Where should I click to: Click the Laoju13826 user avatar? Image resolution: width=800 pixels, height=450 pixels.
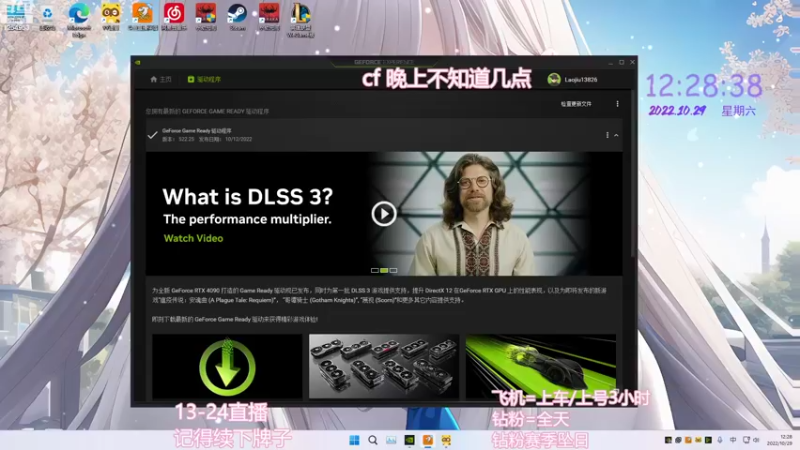[554, 80]
